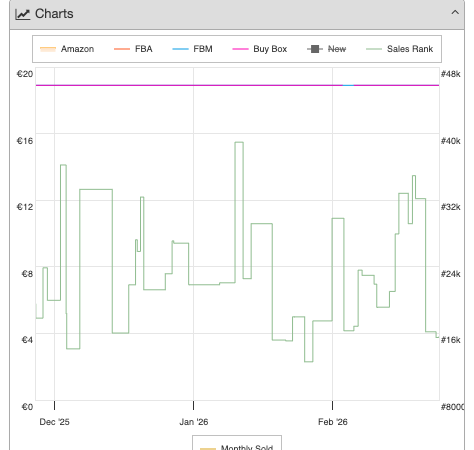
Task: Click the #40k rank axis label
Action: tap(451, 141)
